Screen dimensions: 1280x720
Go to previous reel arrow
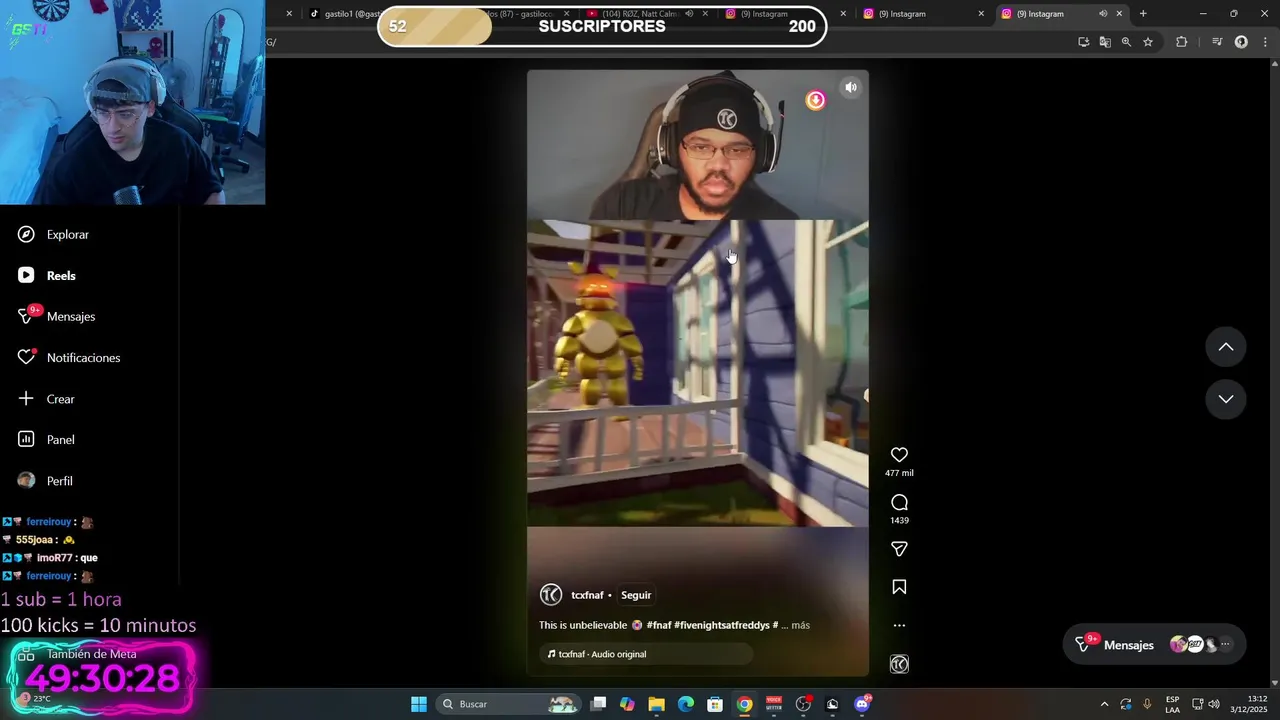1225,347
